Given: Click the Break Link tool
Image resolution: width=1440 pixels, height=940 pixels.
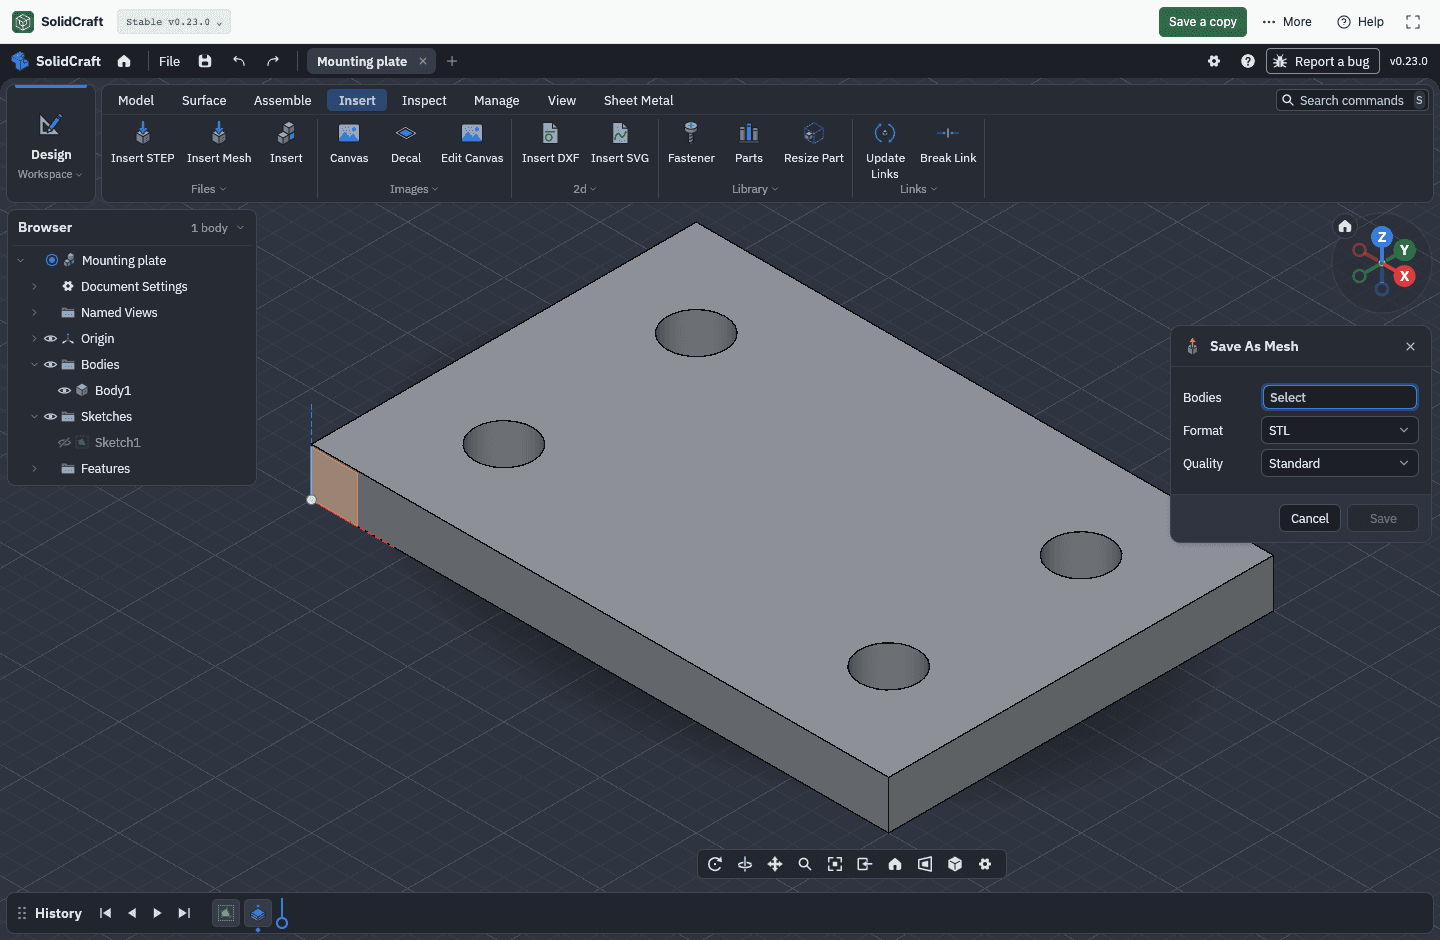Looking at the screenshot, I should click(948, 142).
